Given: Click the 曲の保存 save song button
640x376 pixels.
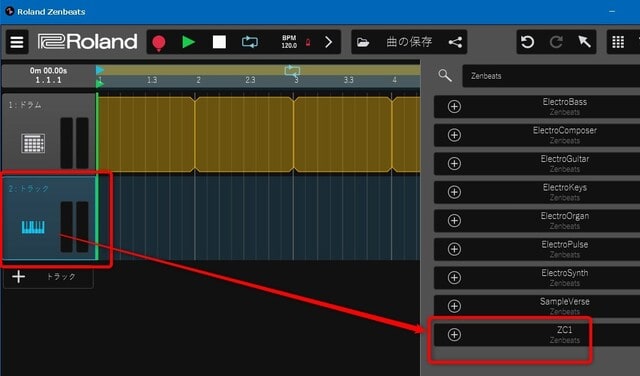Looking at the screenshot, I should 409,42.
